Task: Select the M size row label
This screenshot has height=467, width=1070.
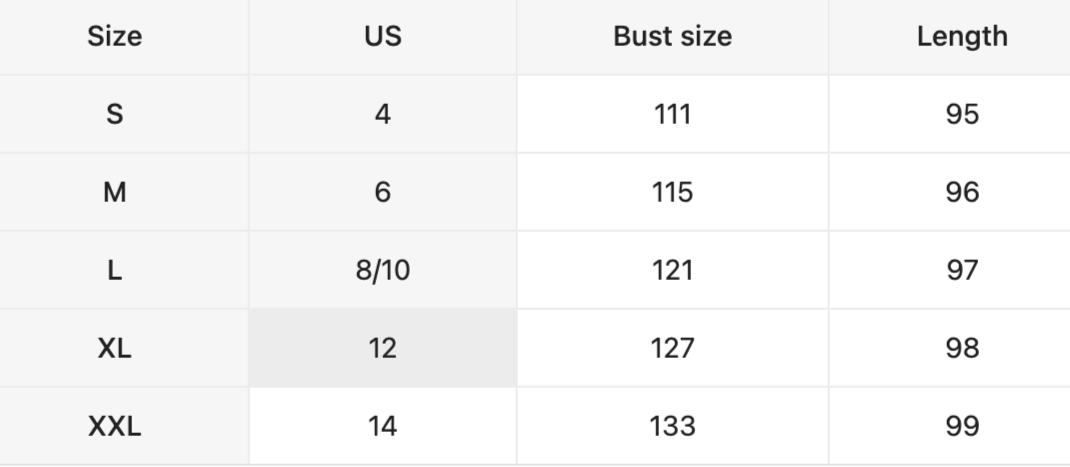Action: (x=115, y=192)
